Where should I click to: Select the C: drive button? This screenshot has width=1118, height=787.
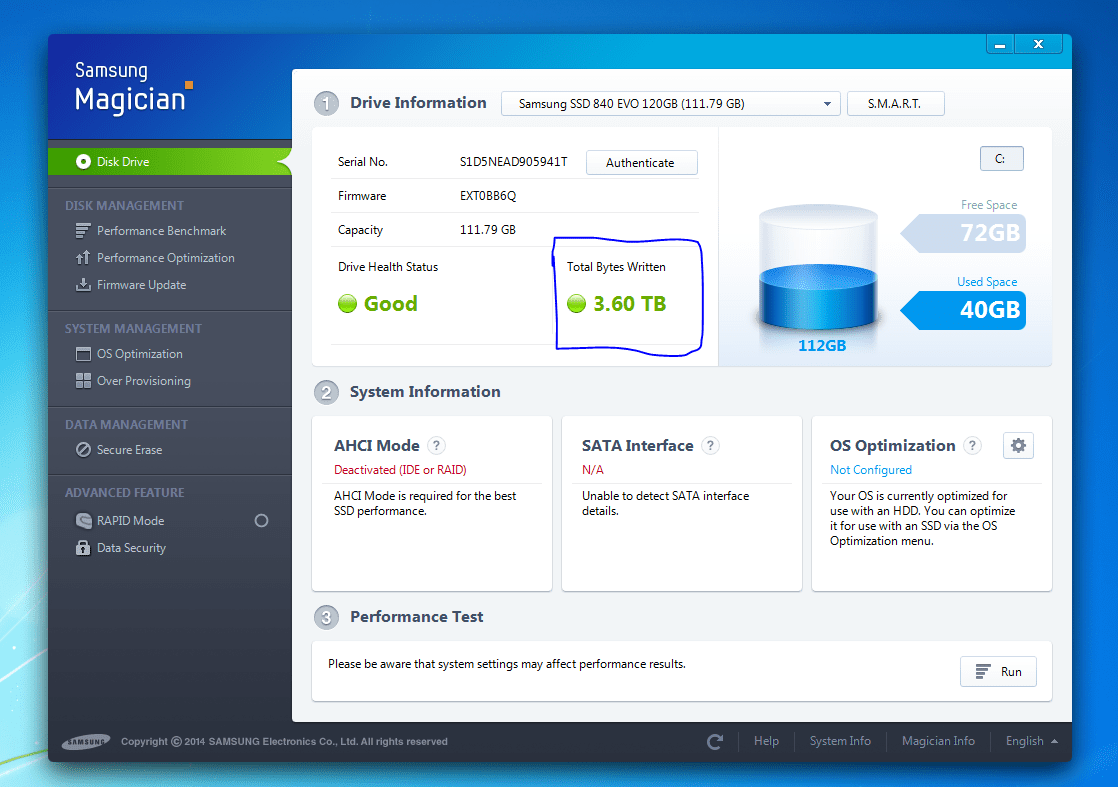point(1001,159)
